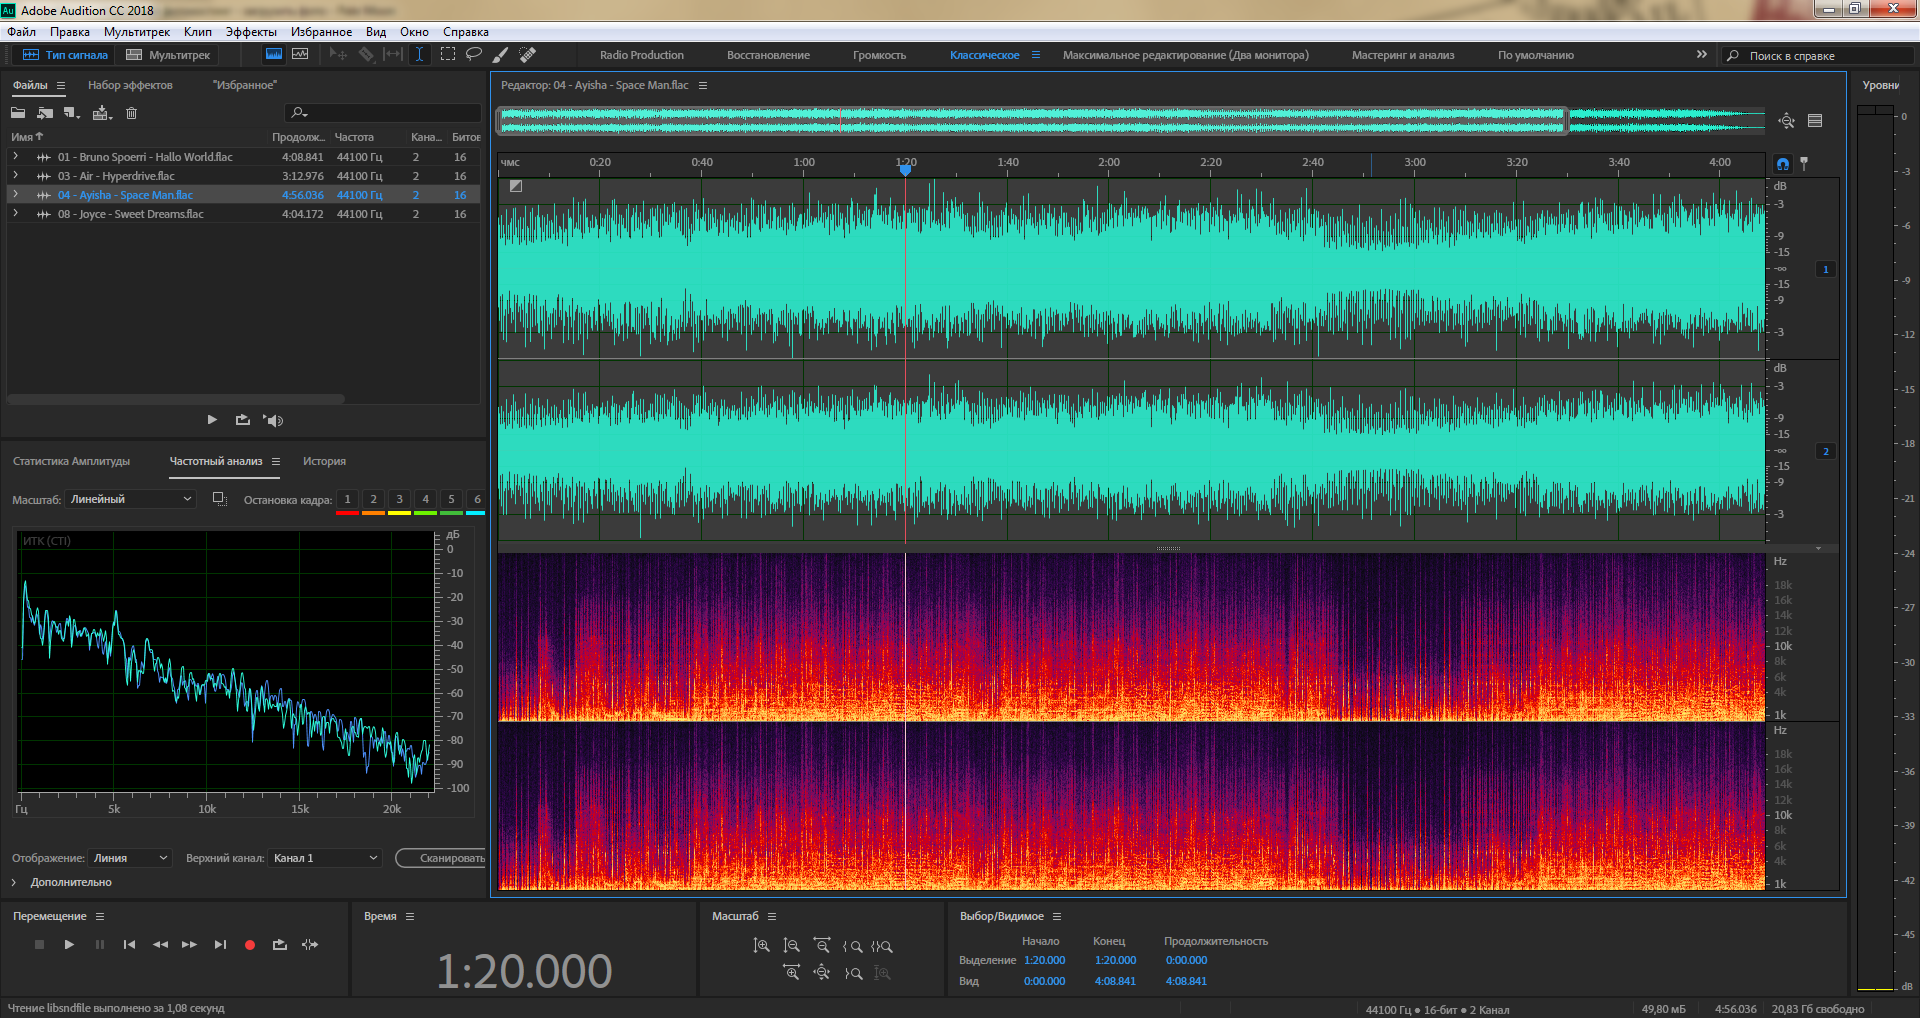Select the Lasso Selection tool

tap(474, 54)
